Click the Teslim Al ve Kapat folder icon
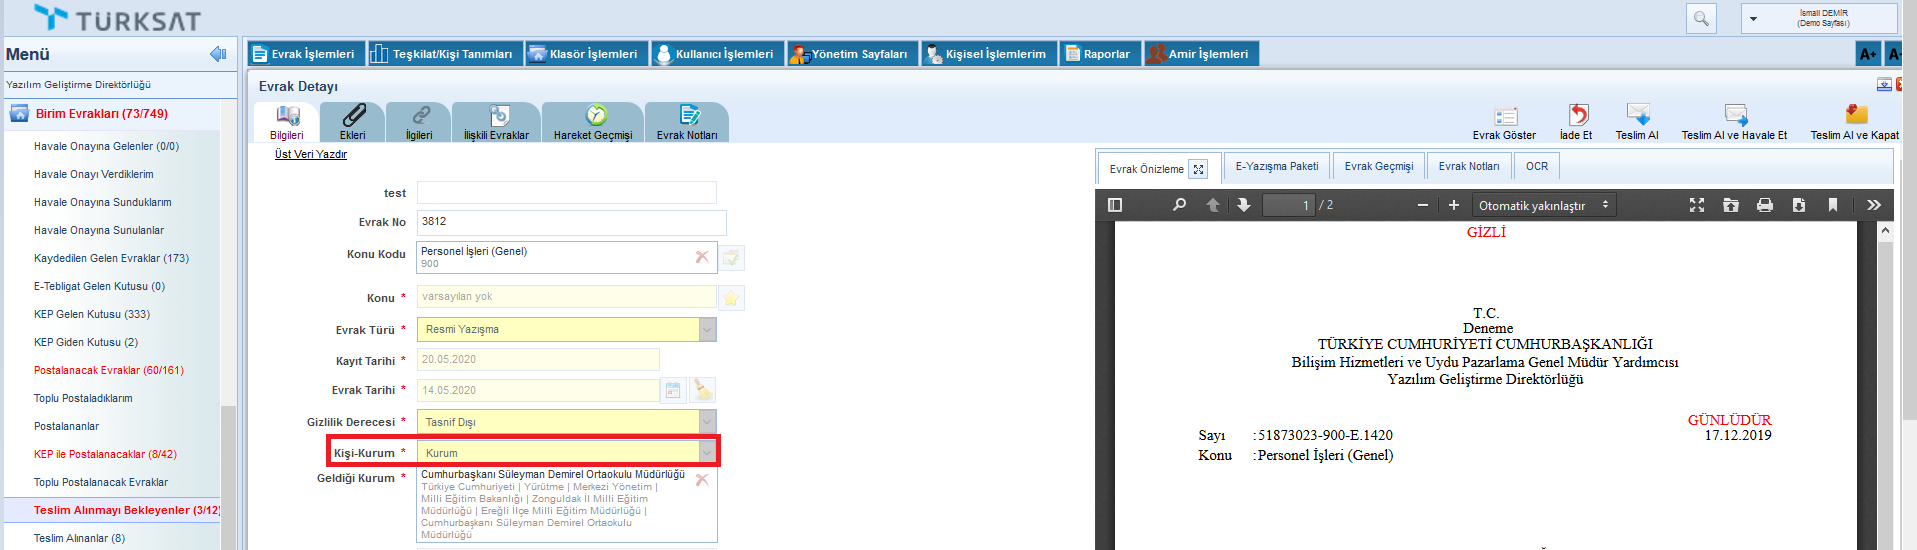Screen dimensions: 1917x550 click(1855, 116)
